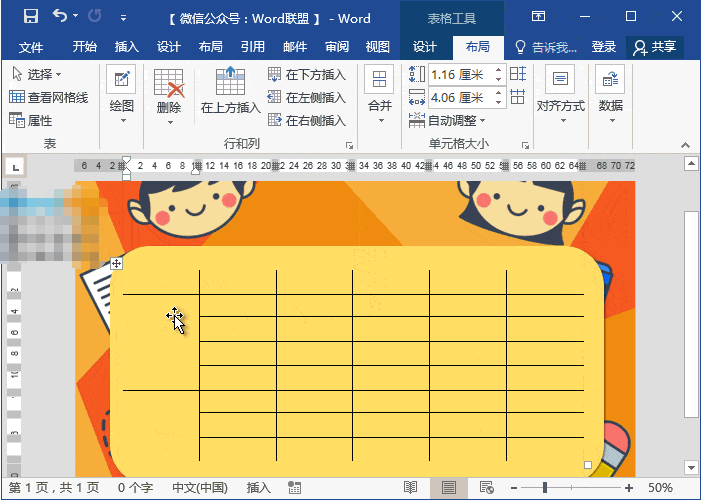The image size is (701, 501).
Task: Click the 共享 share button
Action: click(655, 47)
